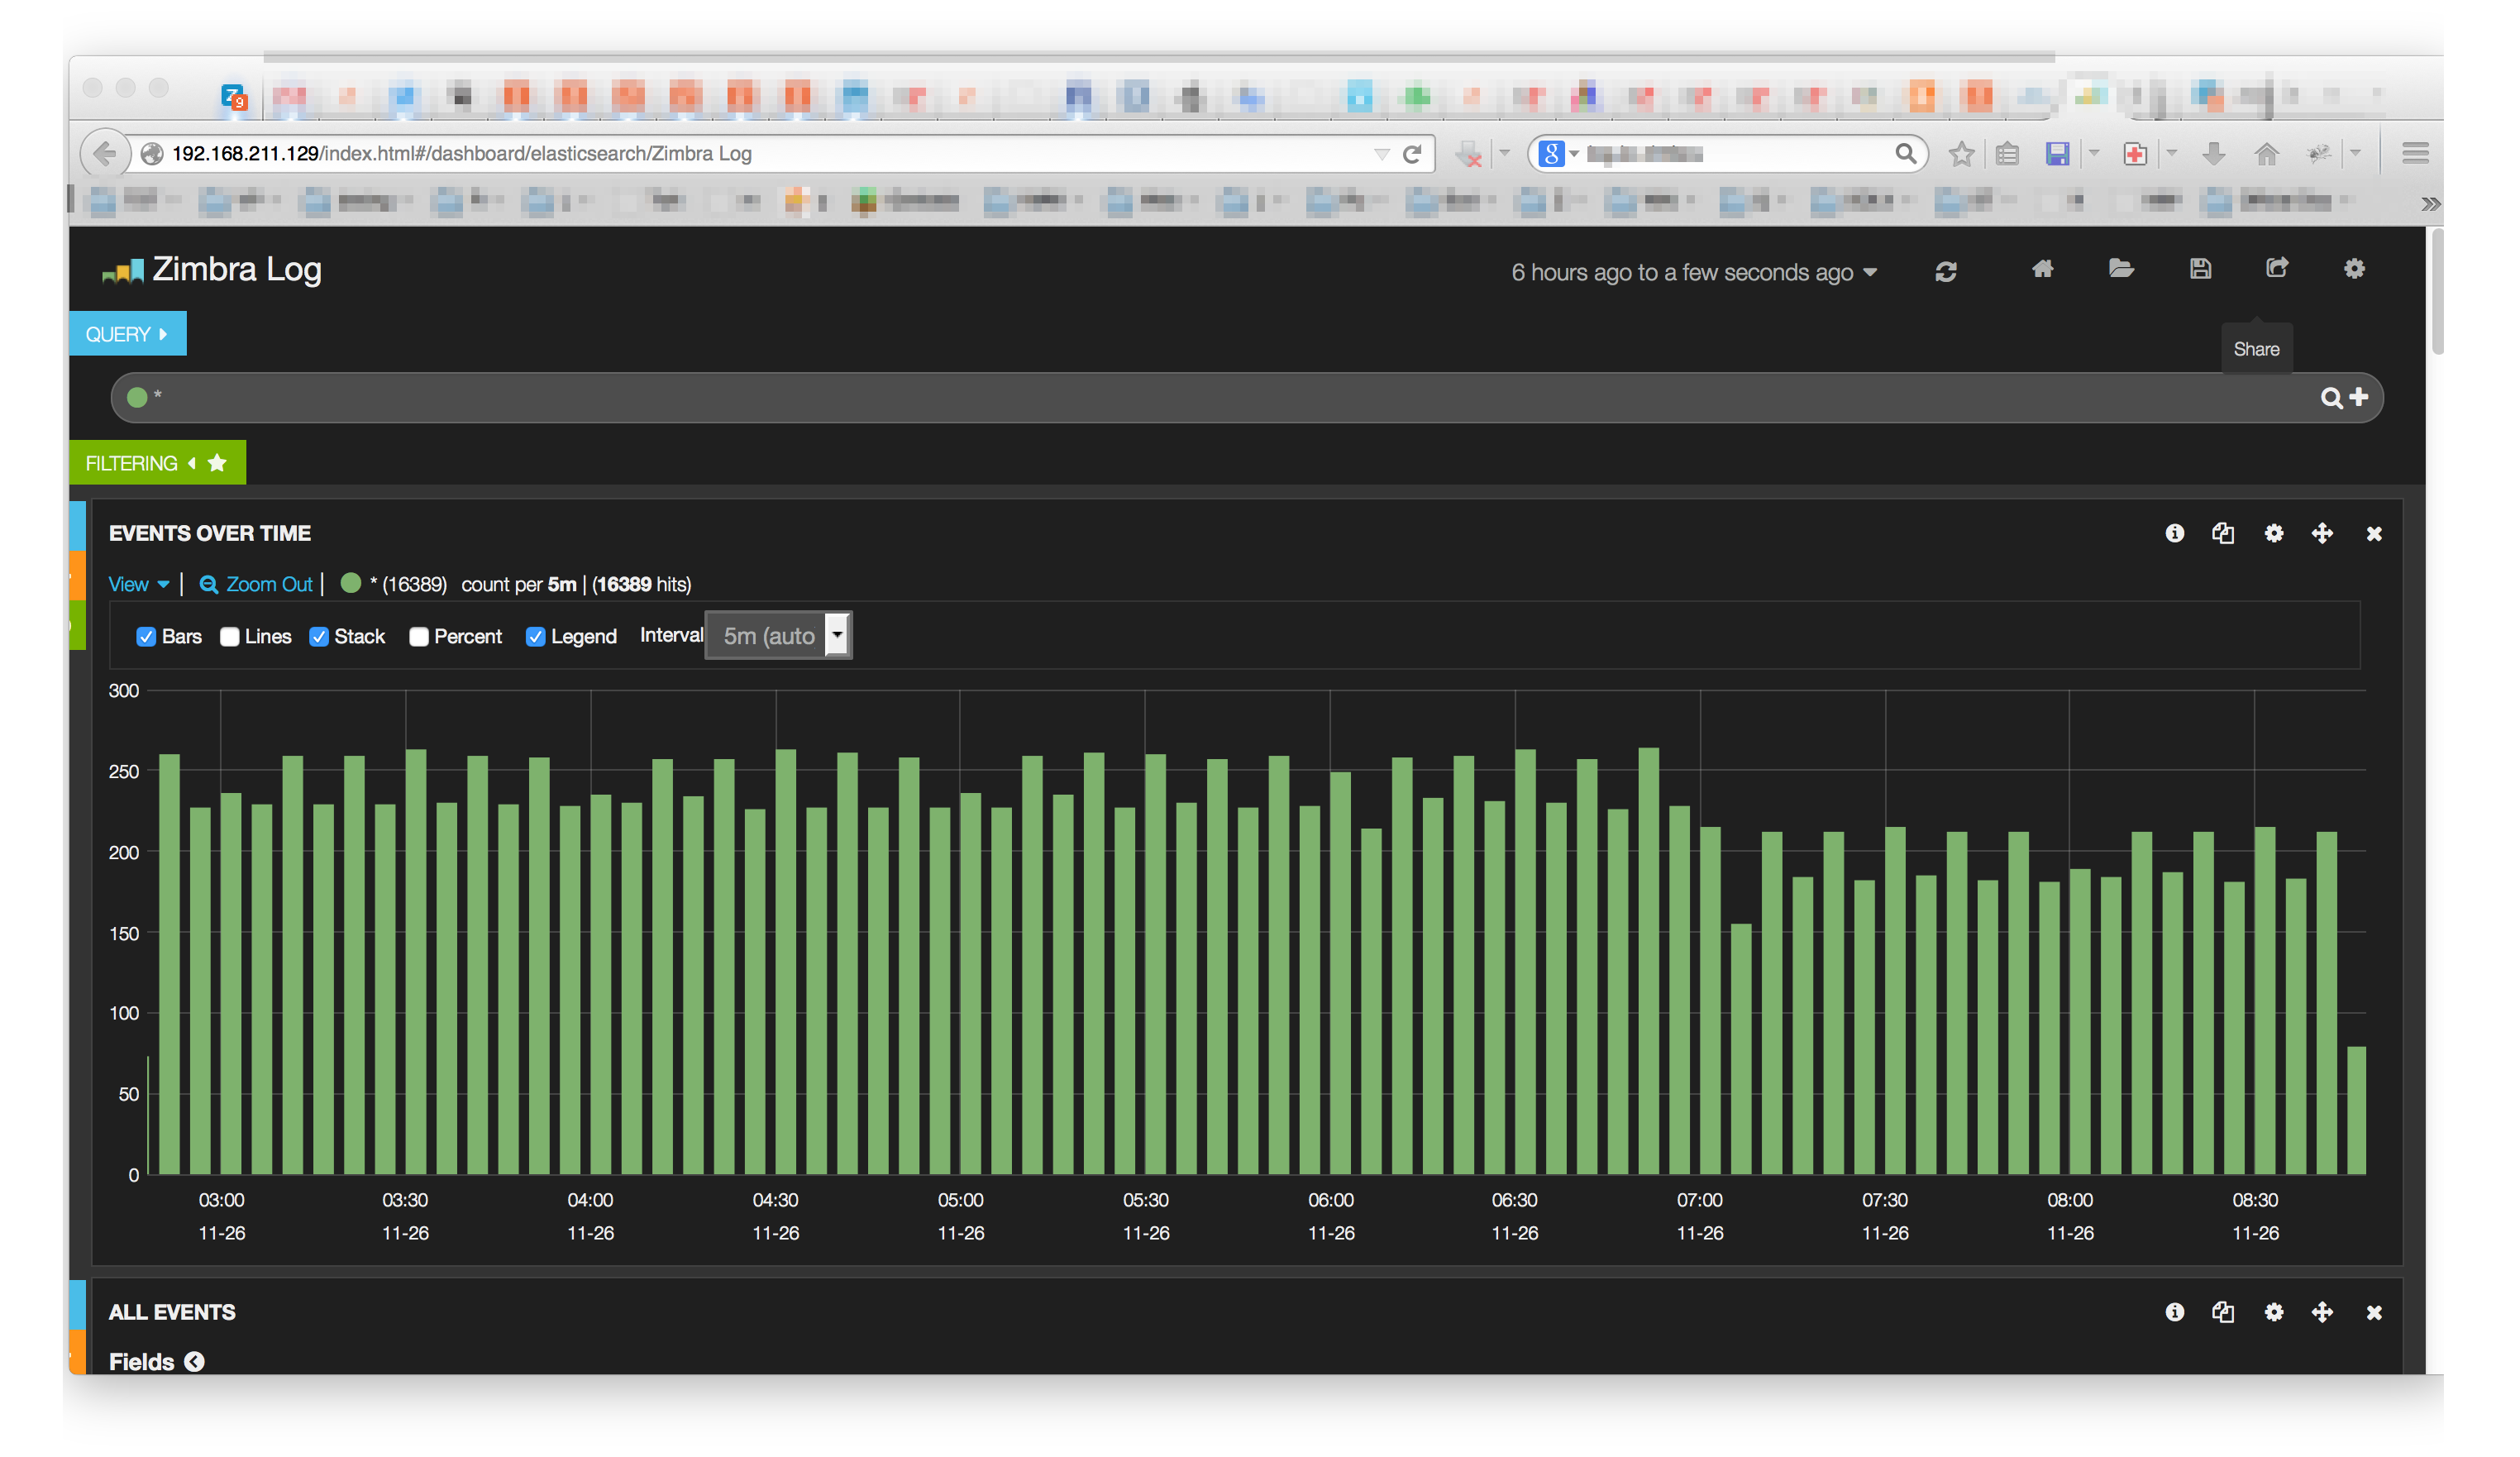The width and height of the screenshot is (2520, 1457).
Task: Remove the Events Over Time panel
Action: coord(2373,534)
